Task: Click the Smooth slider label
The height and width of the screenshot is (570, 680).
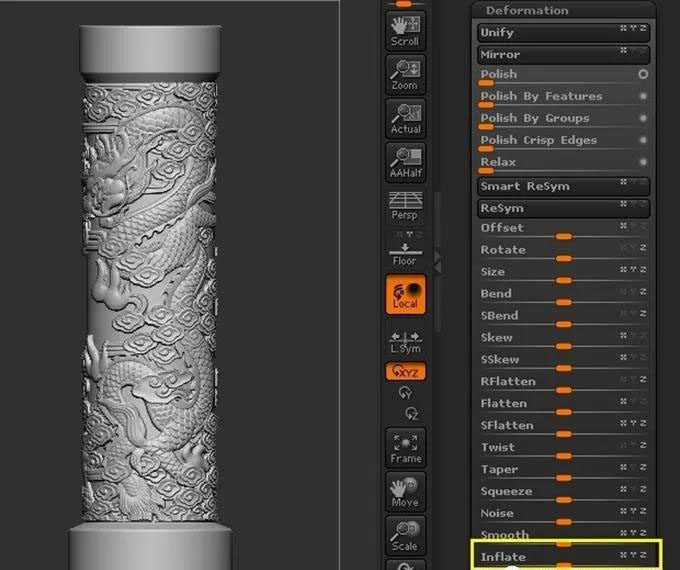Action: pos(505,534)
